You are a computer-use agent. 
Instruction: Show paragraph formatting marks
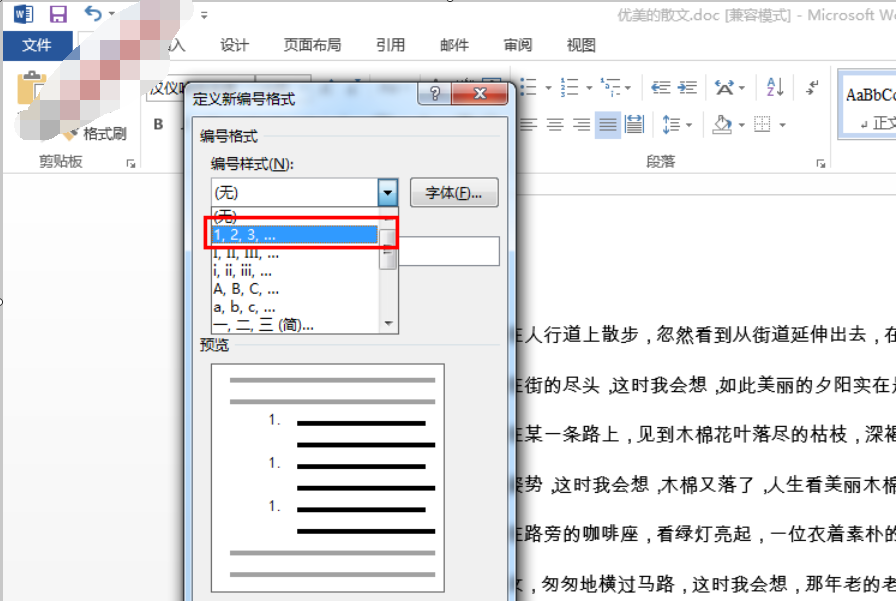pos(812,87)
